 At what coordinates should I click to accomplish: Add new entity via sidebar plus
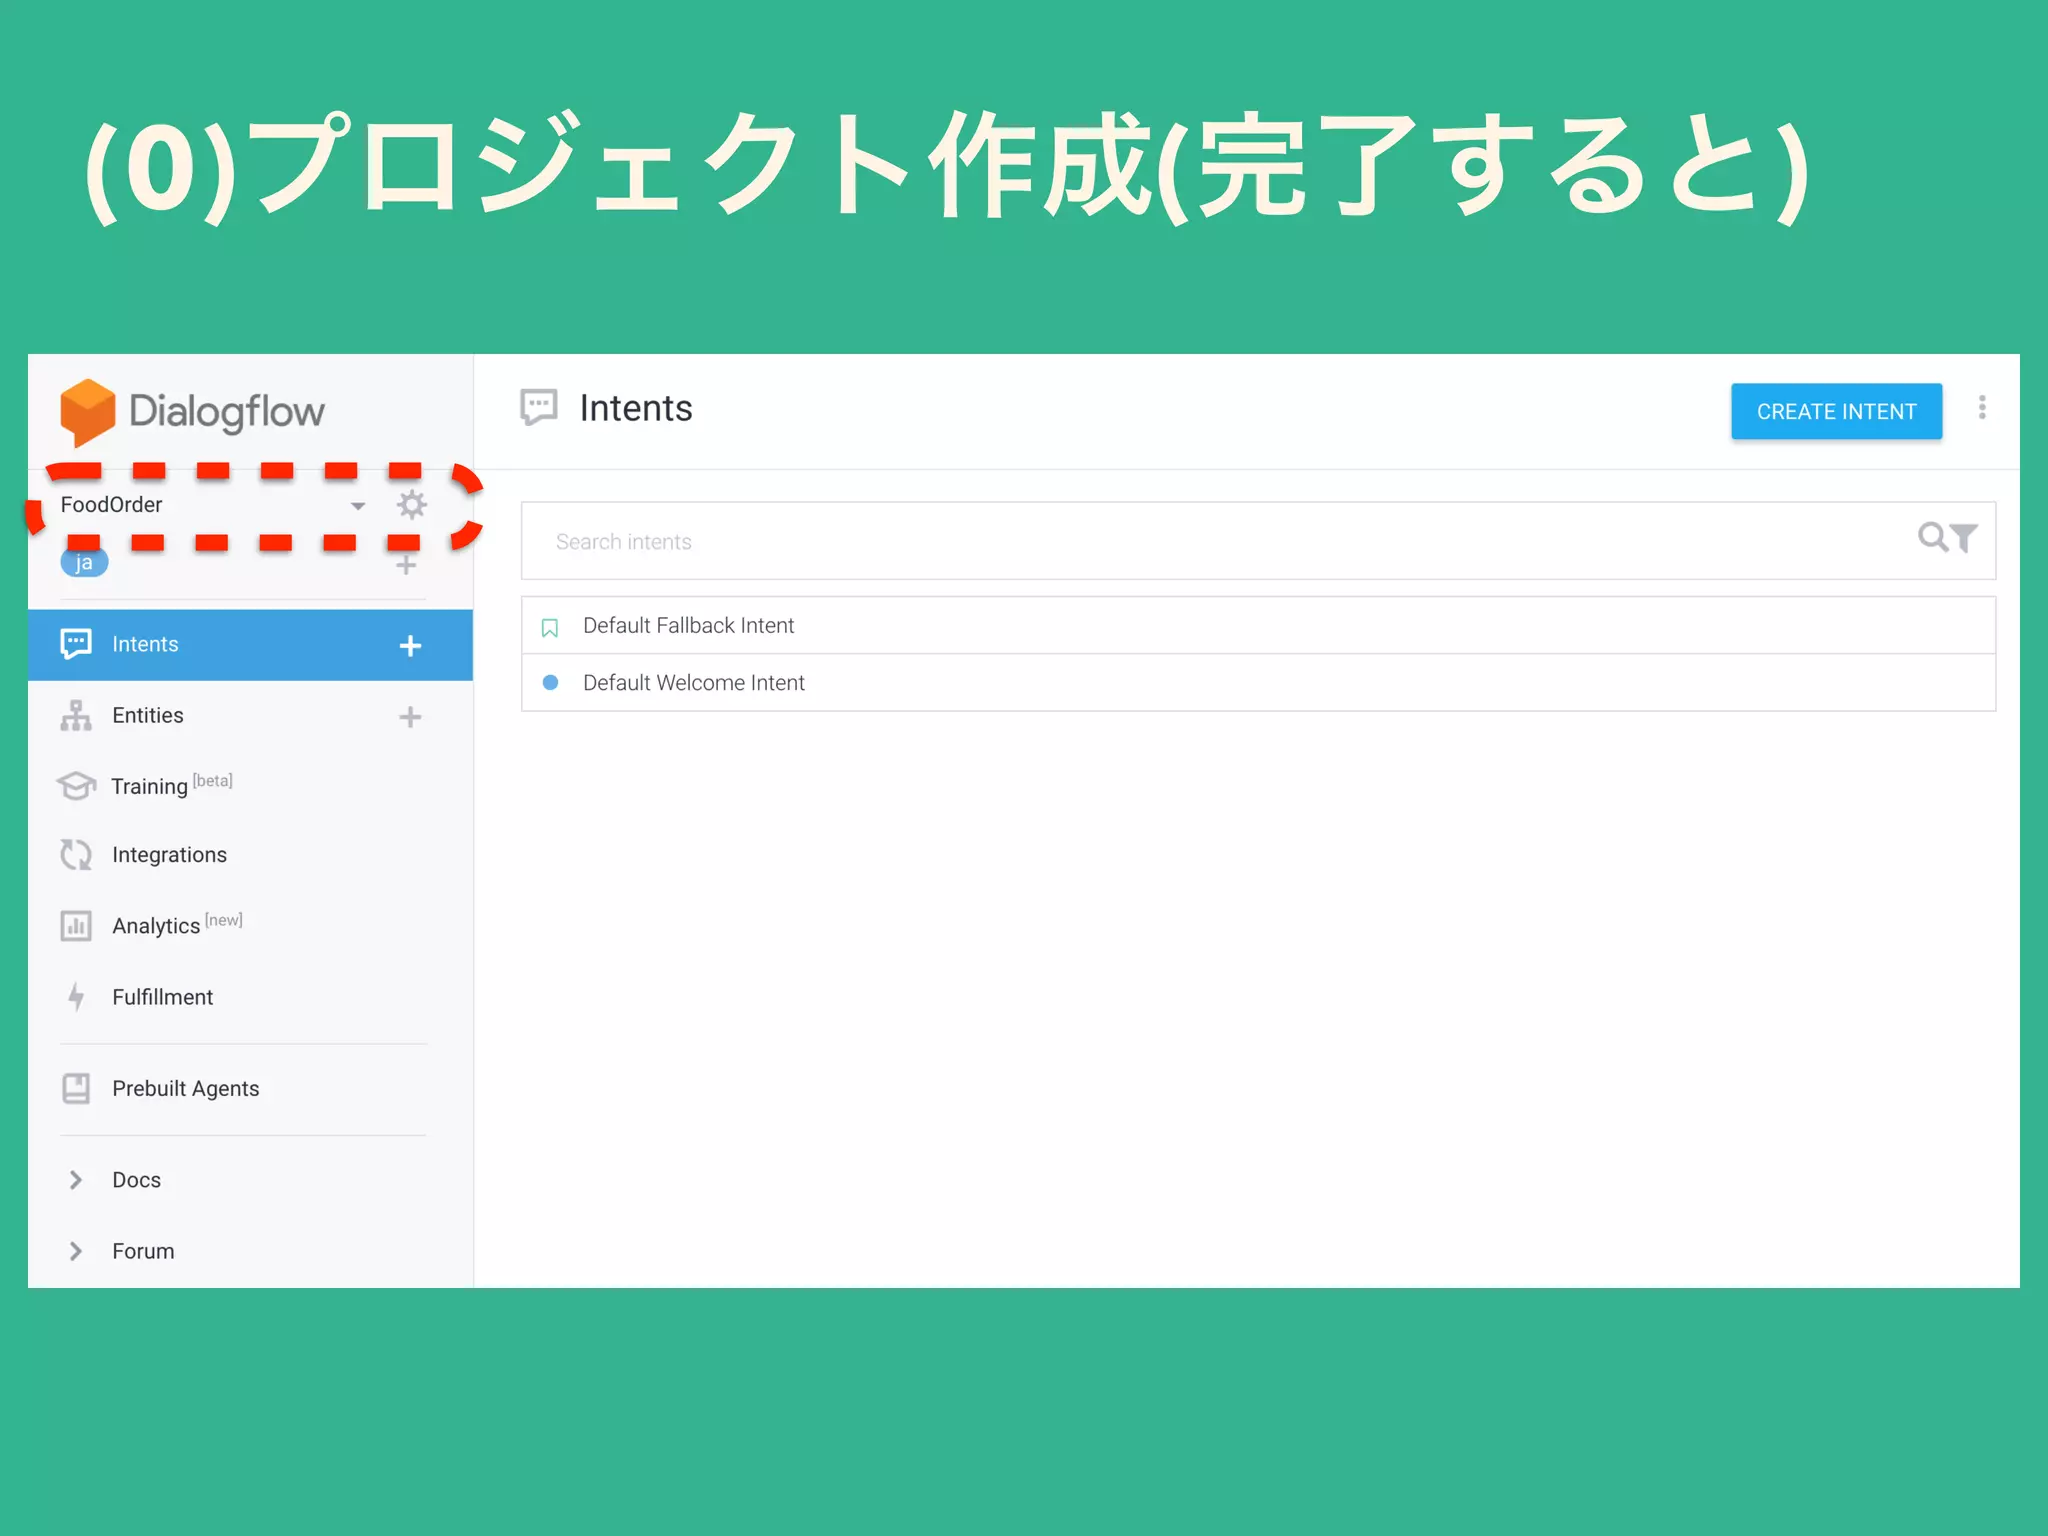410,717
